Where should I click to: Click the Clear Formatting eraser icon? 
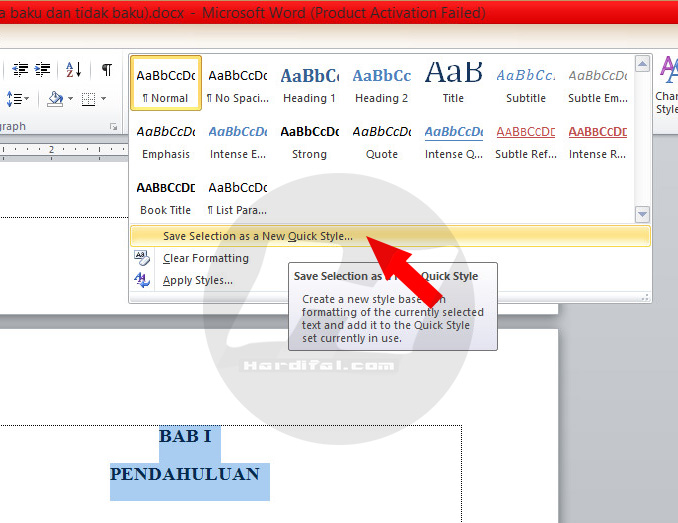141,258
